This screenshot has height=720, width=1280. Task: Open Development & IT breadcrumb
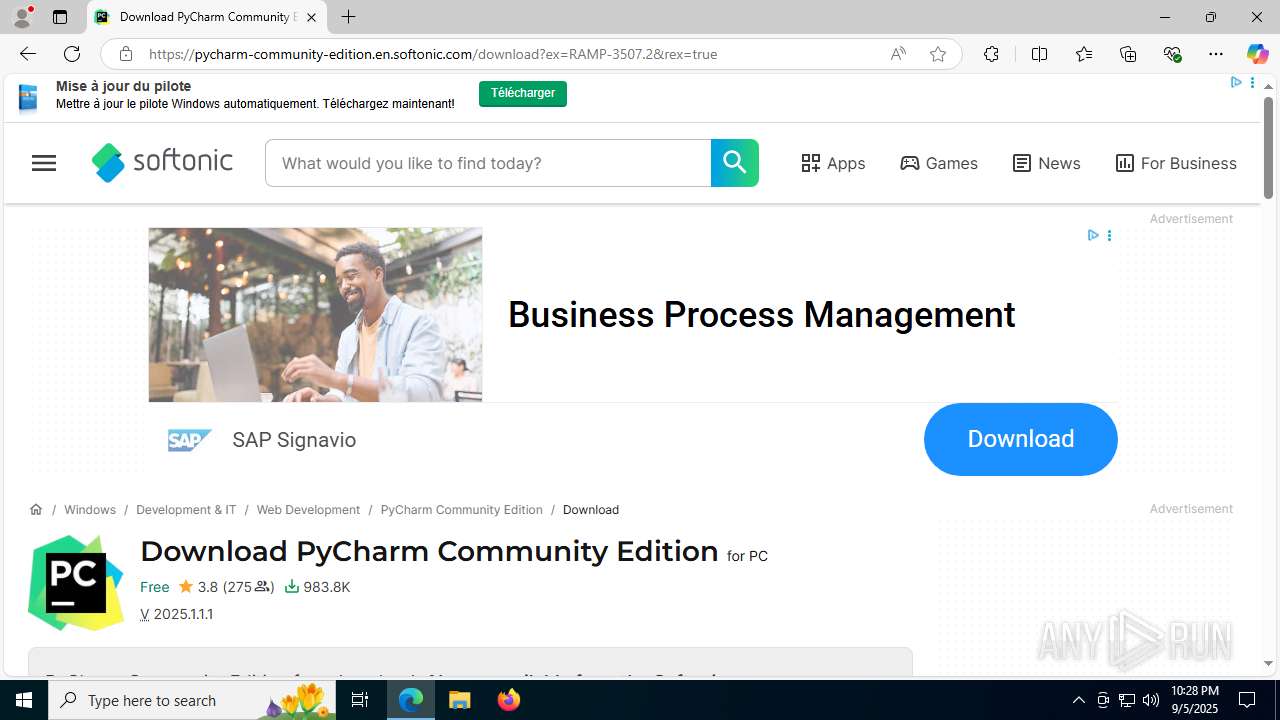click(x=186, y=509)
